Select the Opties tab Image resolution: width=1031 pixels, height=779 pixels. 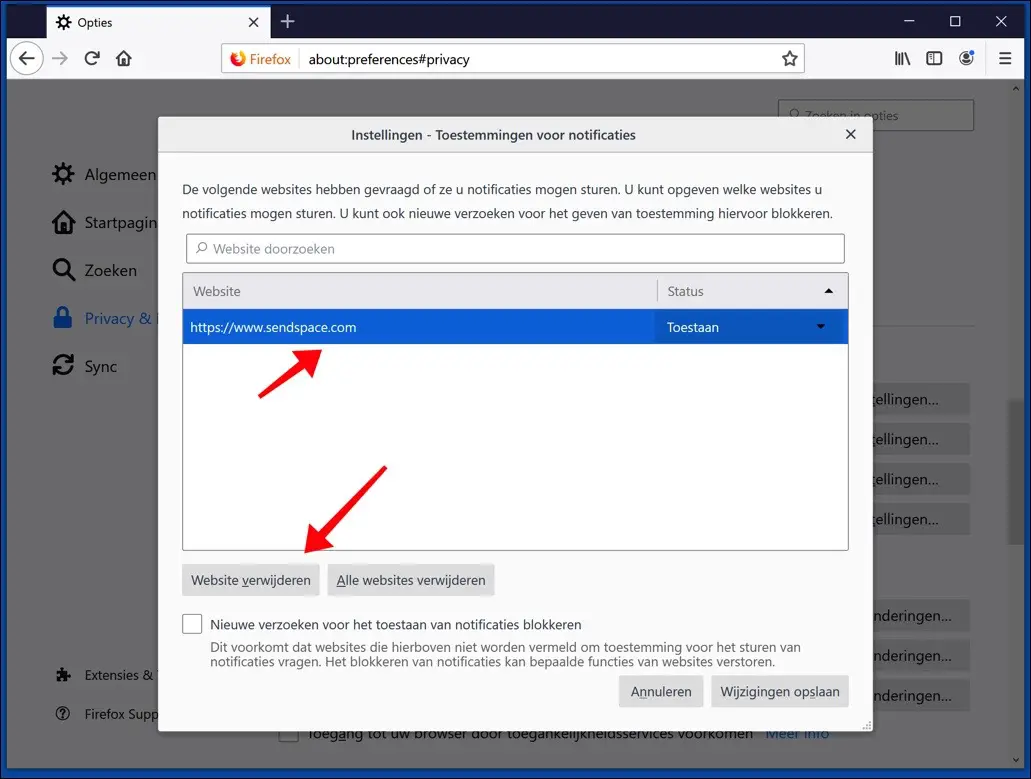point(158,22)
